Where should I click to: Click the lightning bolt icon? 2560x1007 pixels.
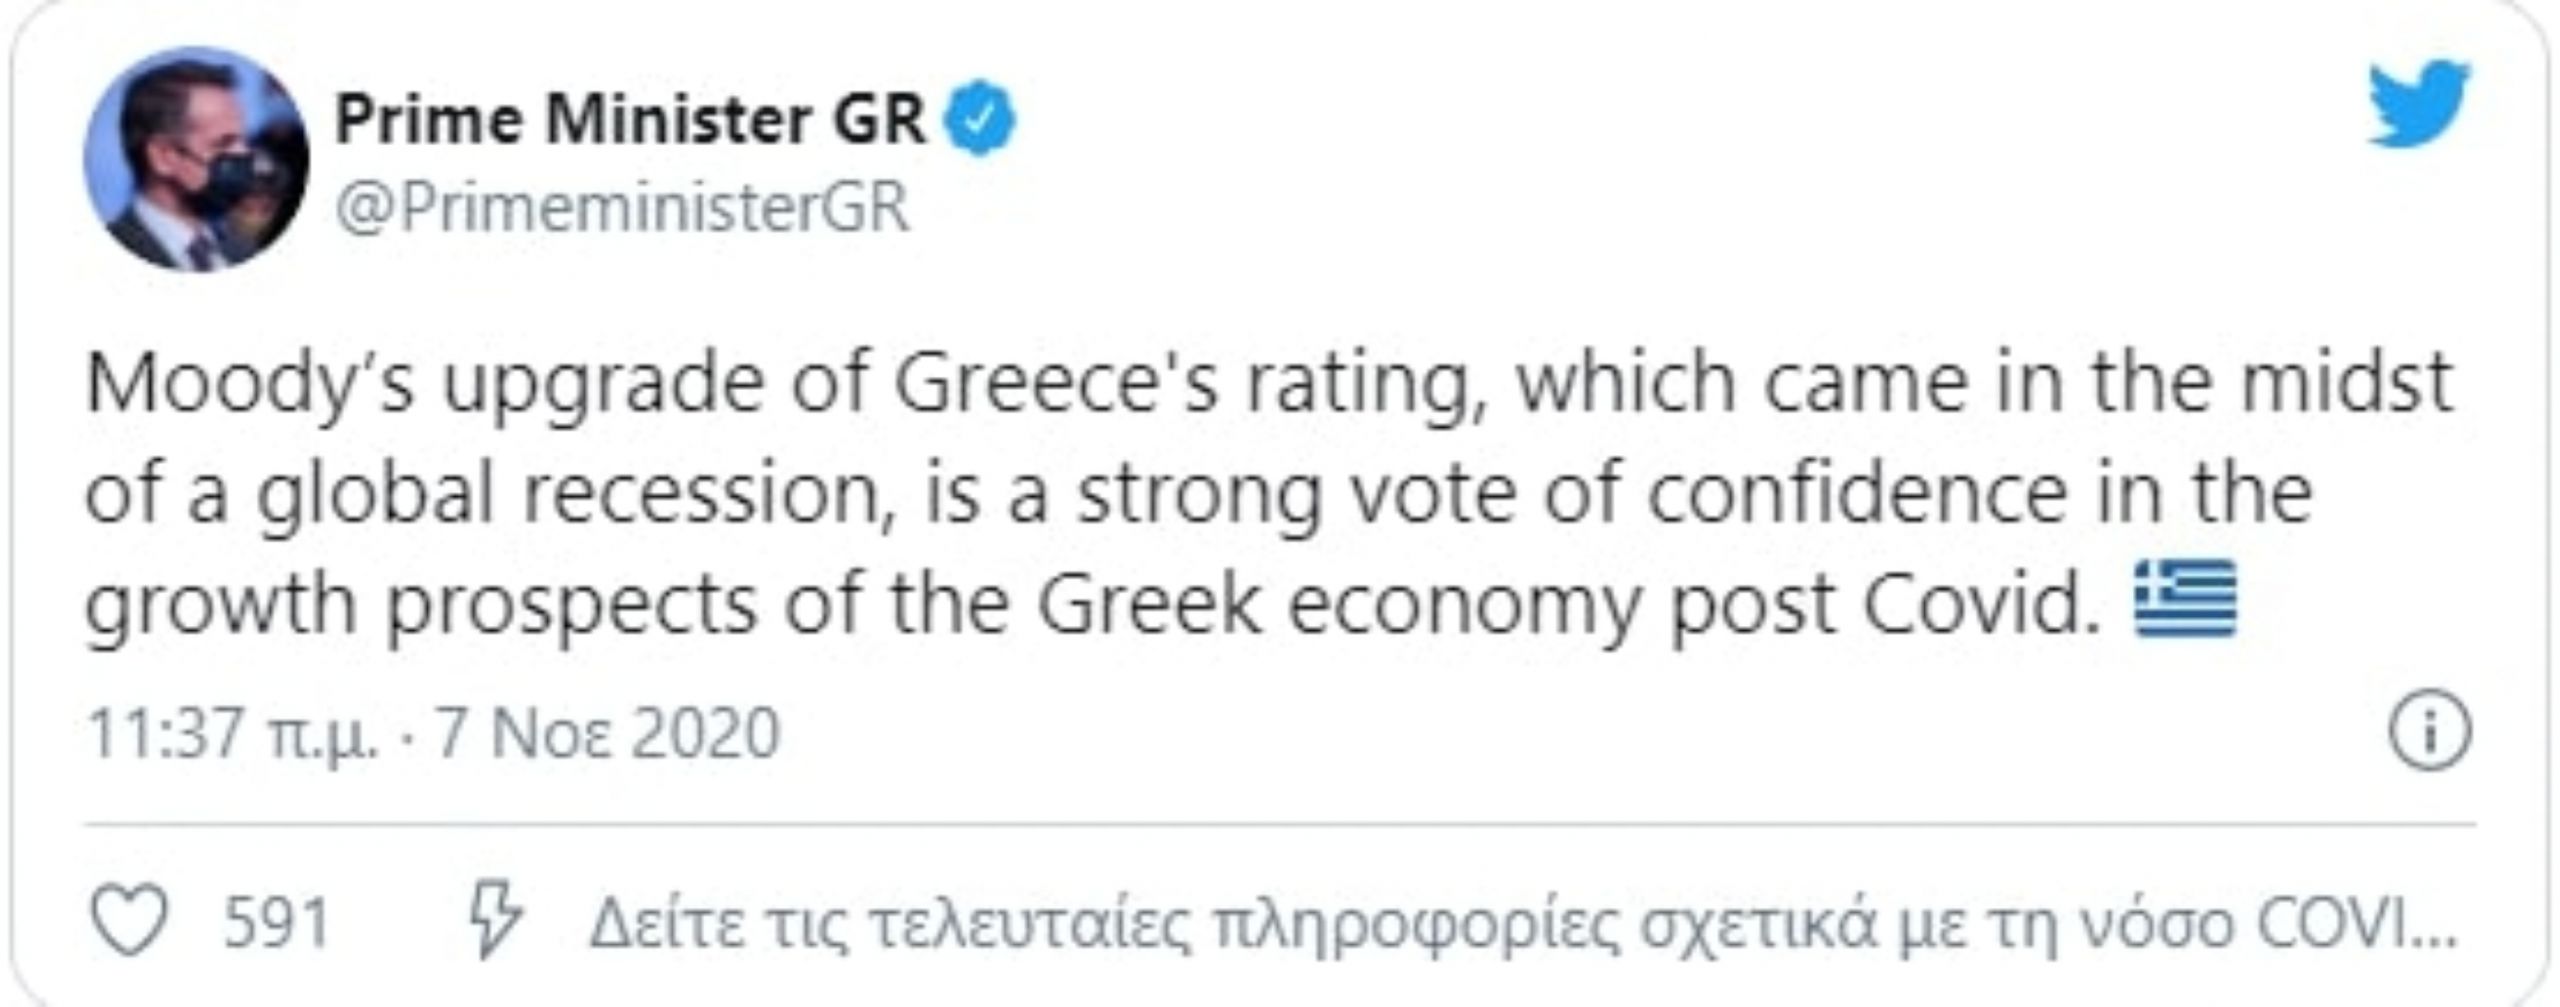tap(496, 919)
